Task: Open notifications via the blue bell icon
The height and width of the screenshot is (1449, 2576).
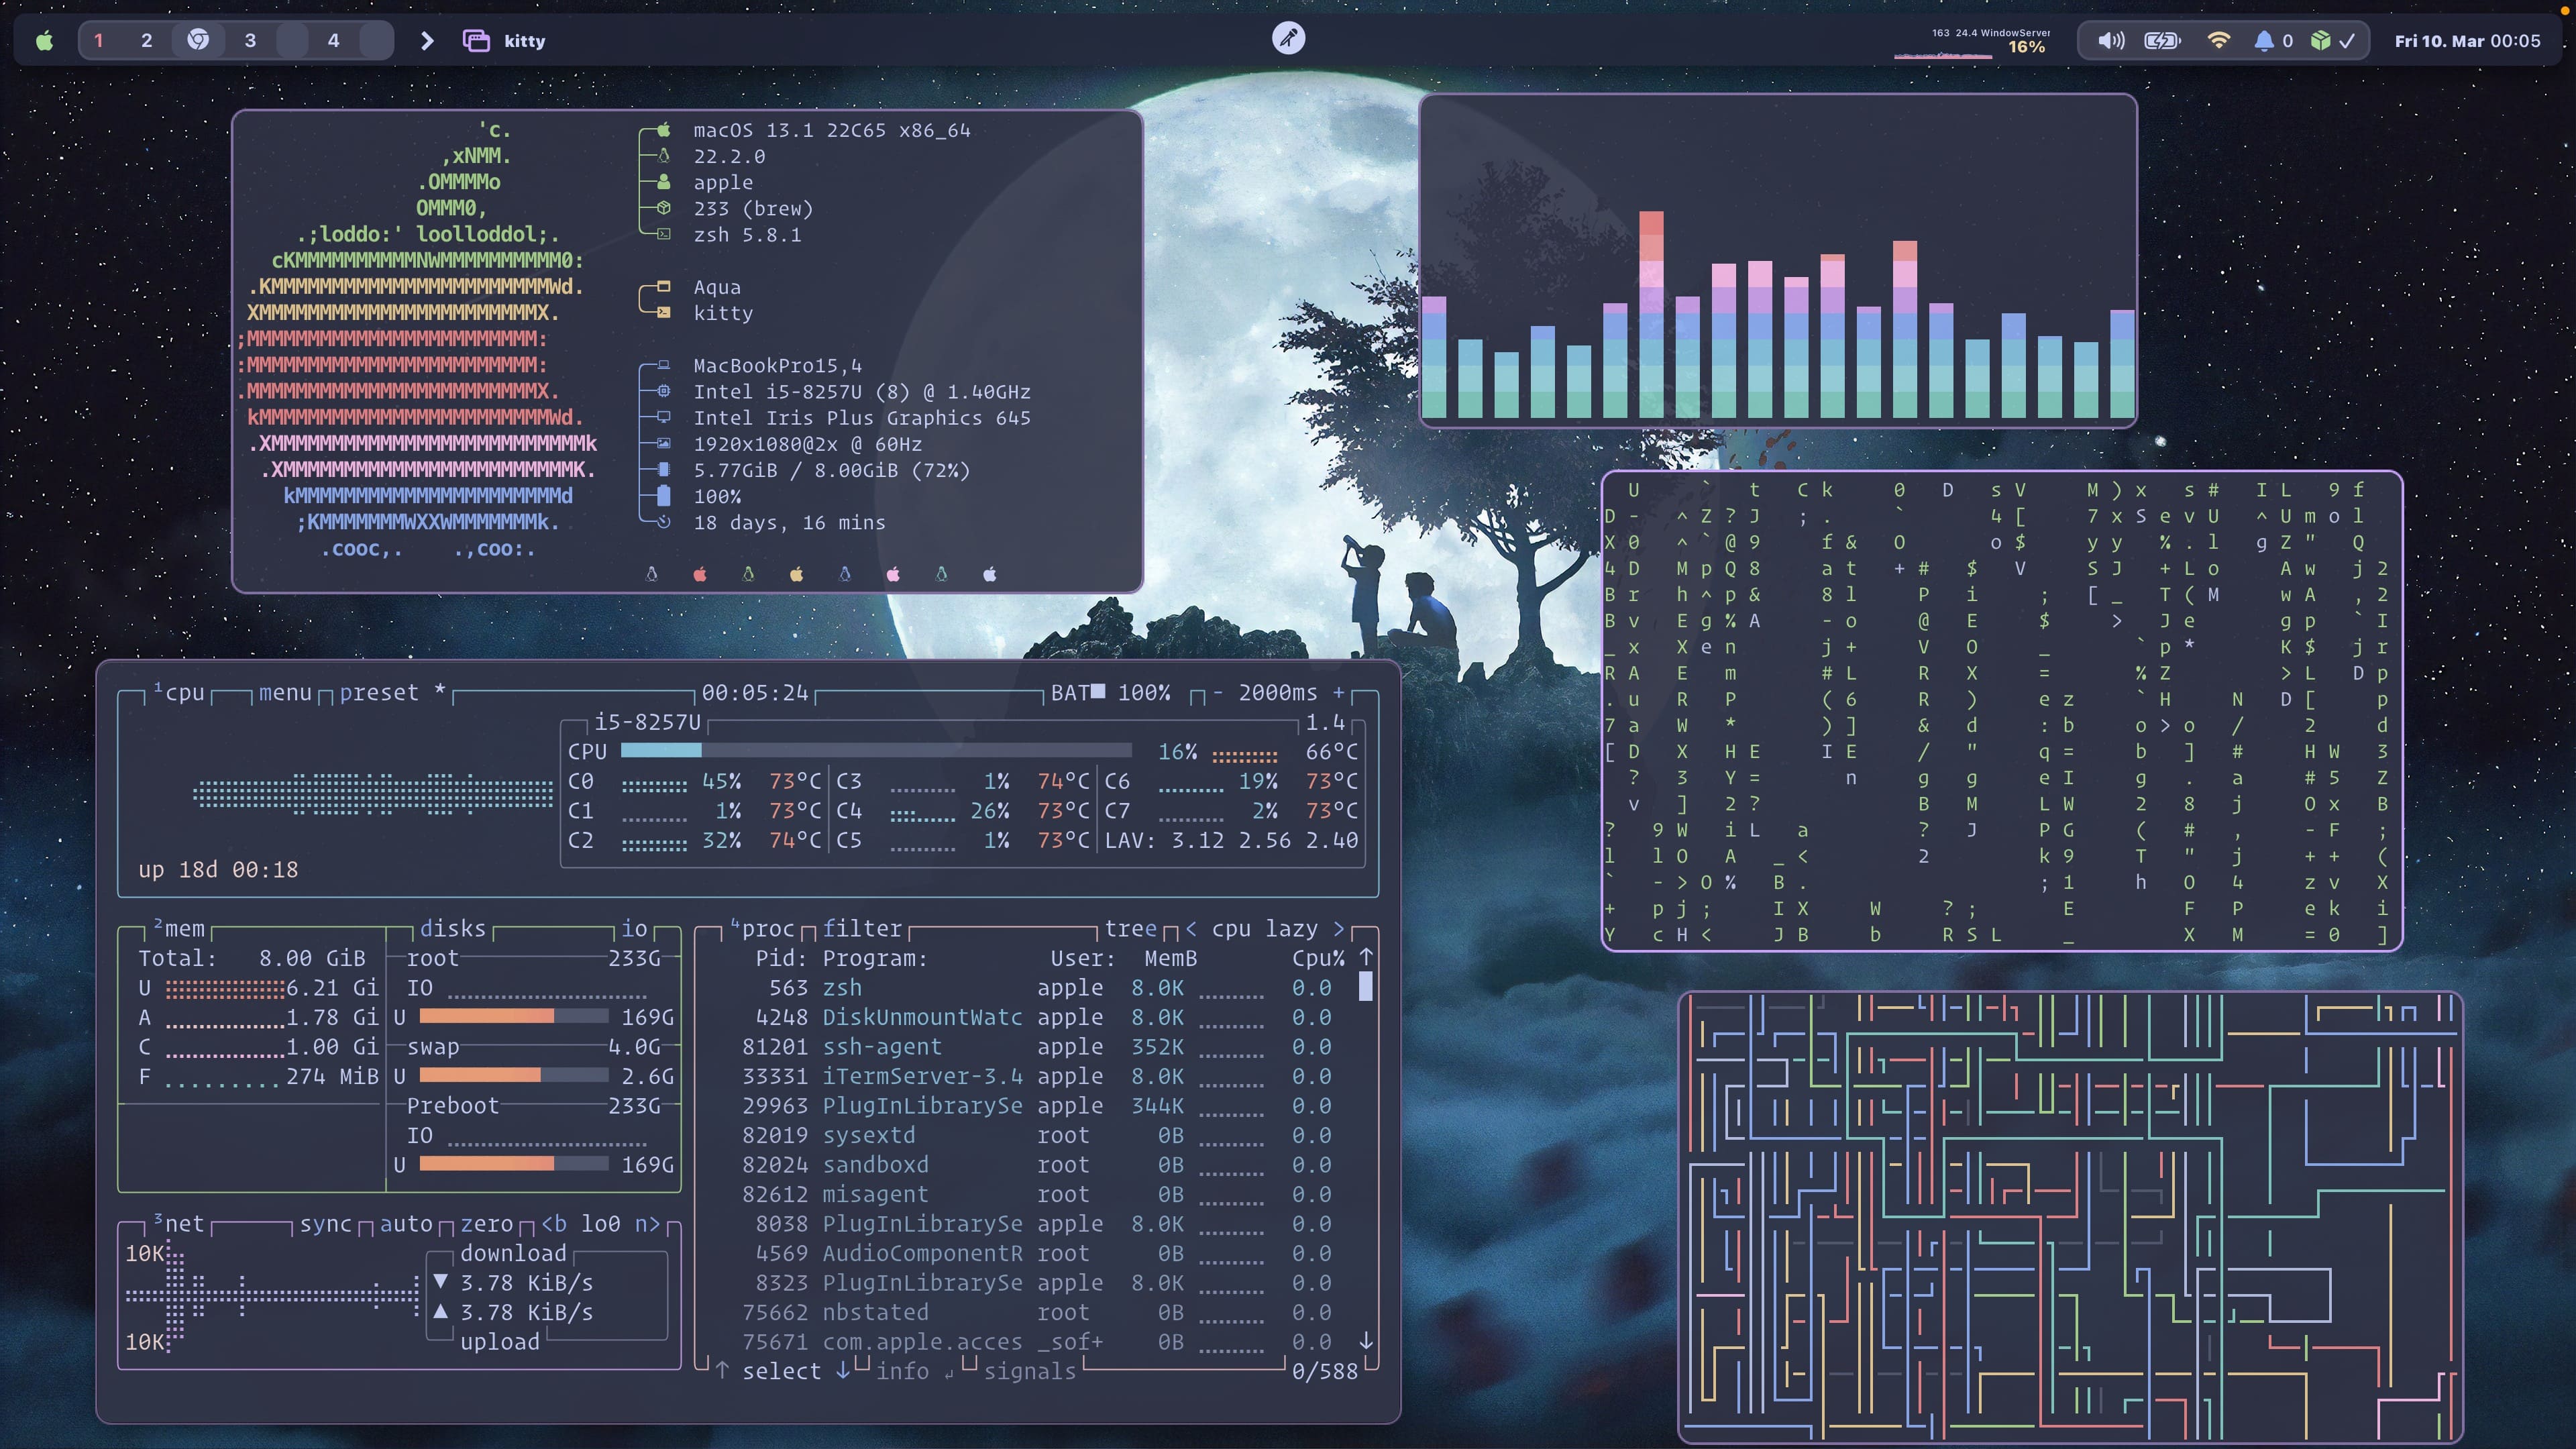Action: coord(2263,41)
